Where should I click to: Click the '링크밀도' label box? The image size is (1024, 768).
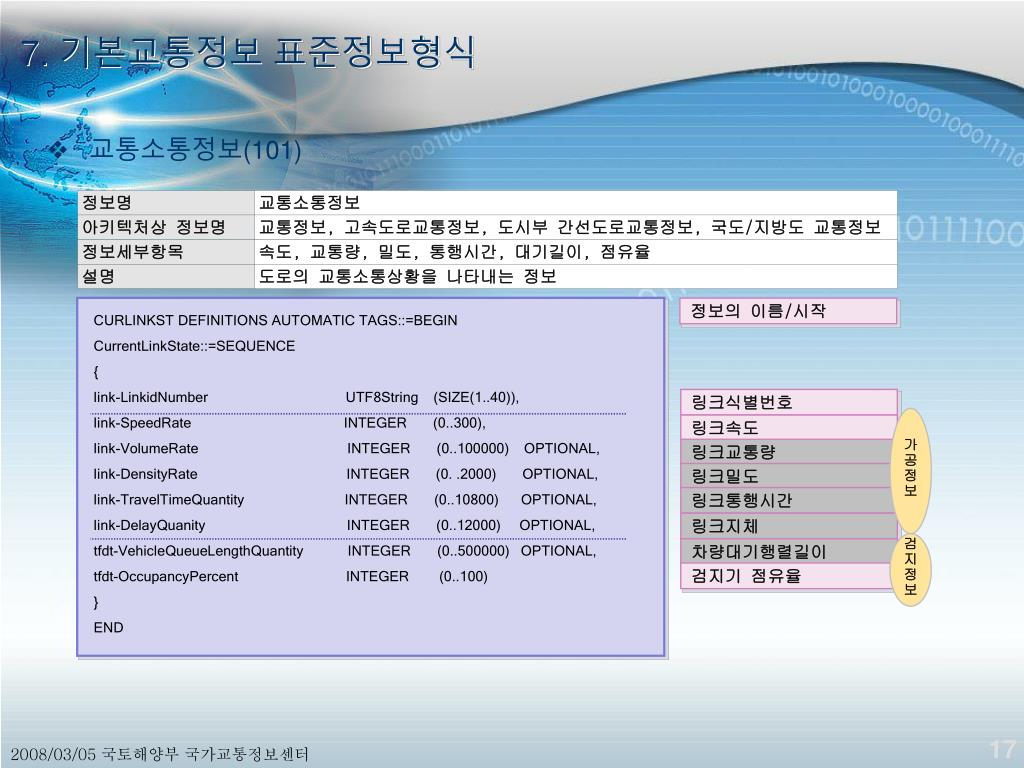coord(789,476)
